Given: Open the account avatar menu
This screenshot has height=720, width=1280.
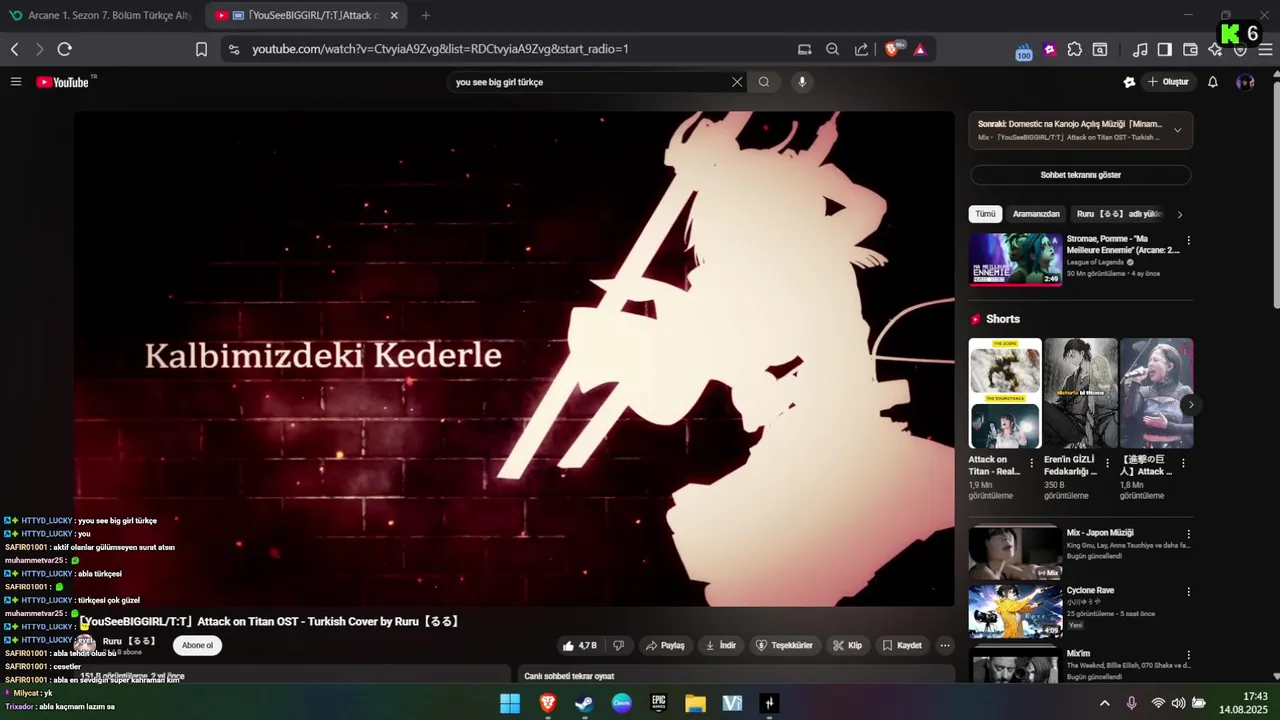Looking at the screenshot, I should [x=1245, y=82].
